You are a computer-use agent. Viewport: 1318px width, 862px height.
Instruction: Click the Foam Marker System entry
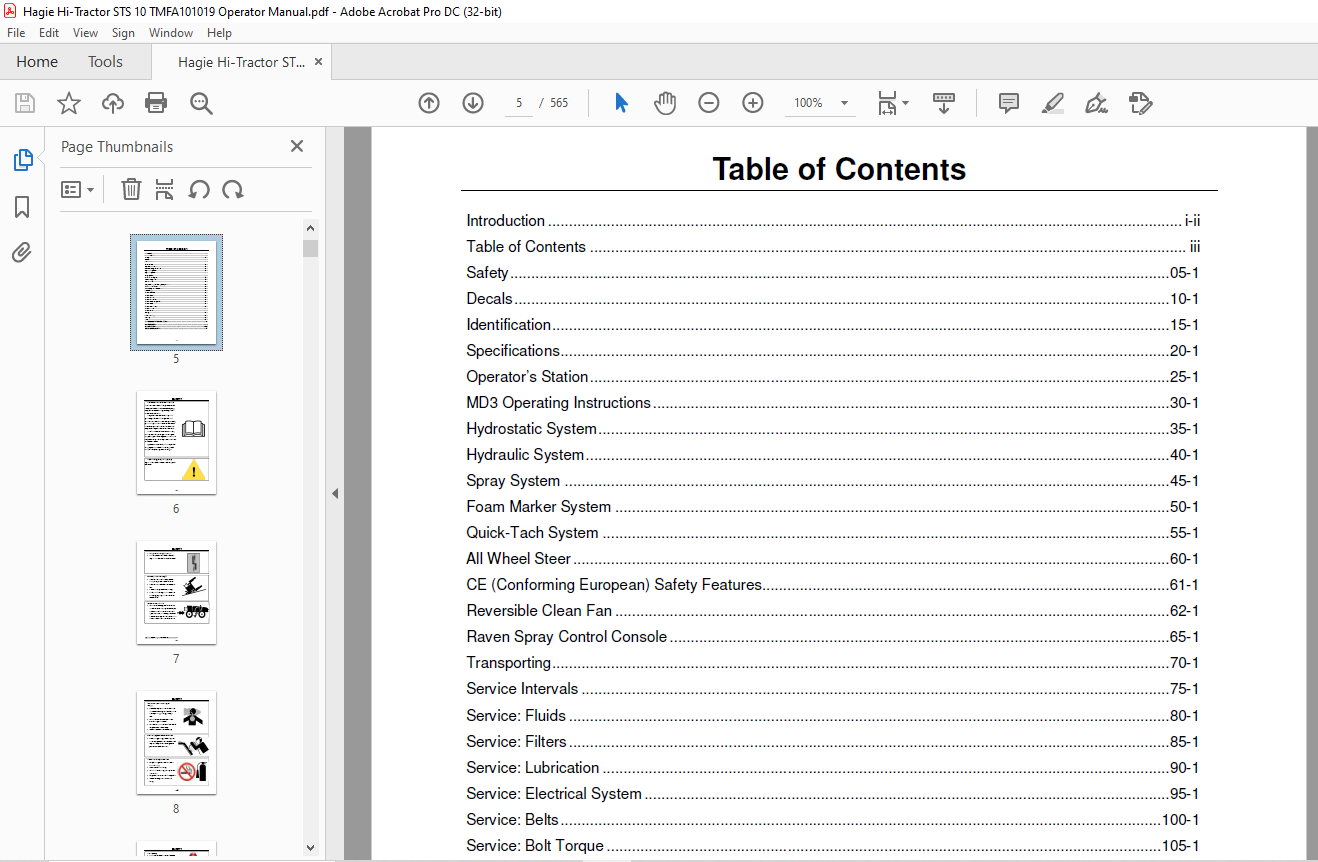coord(833,507)
